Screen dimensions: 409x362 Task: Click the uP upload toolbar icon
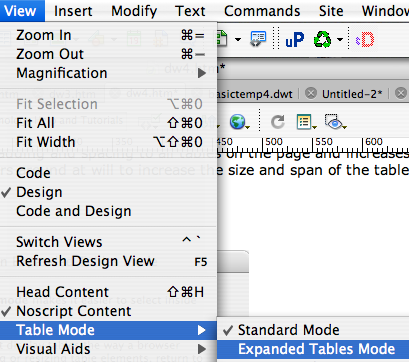[295, 40]
